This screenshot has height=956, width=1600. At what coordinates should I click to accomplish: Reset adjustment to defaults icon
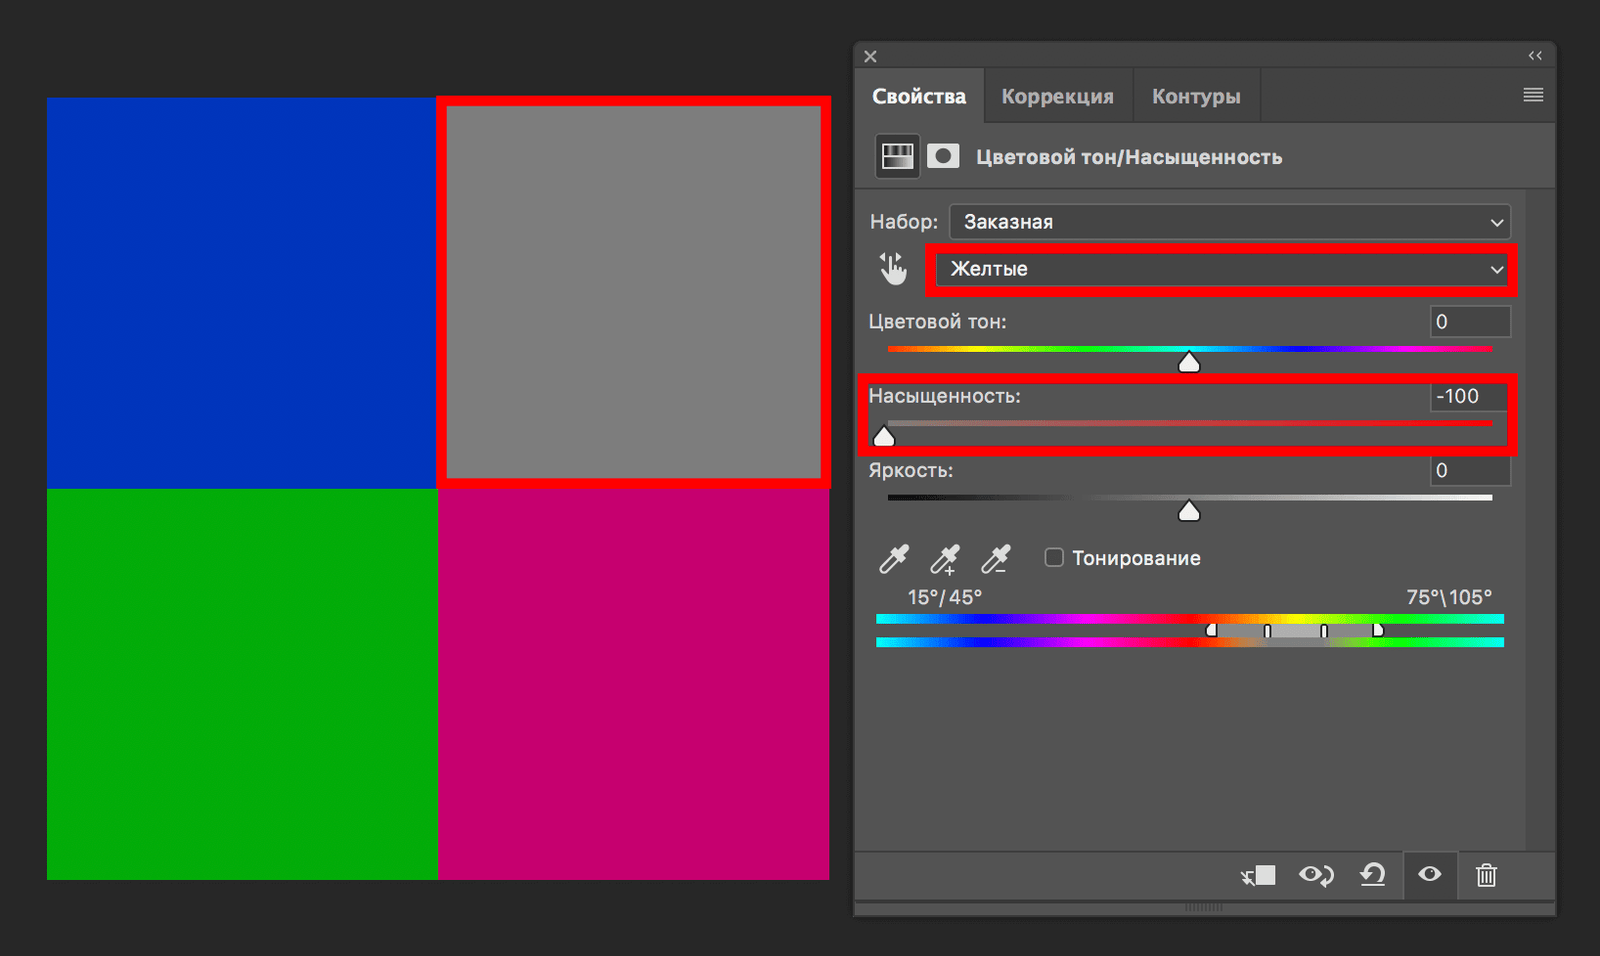point(1372,876)
